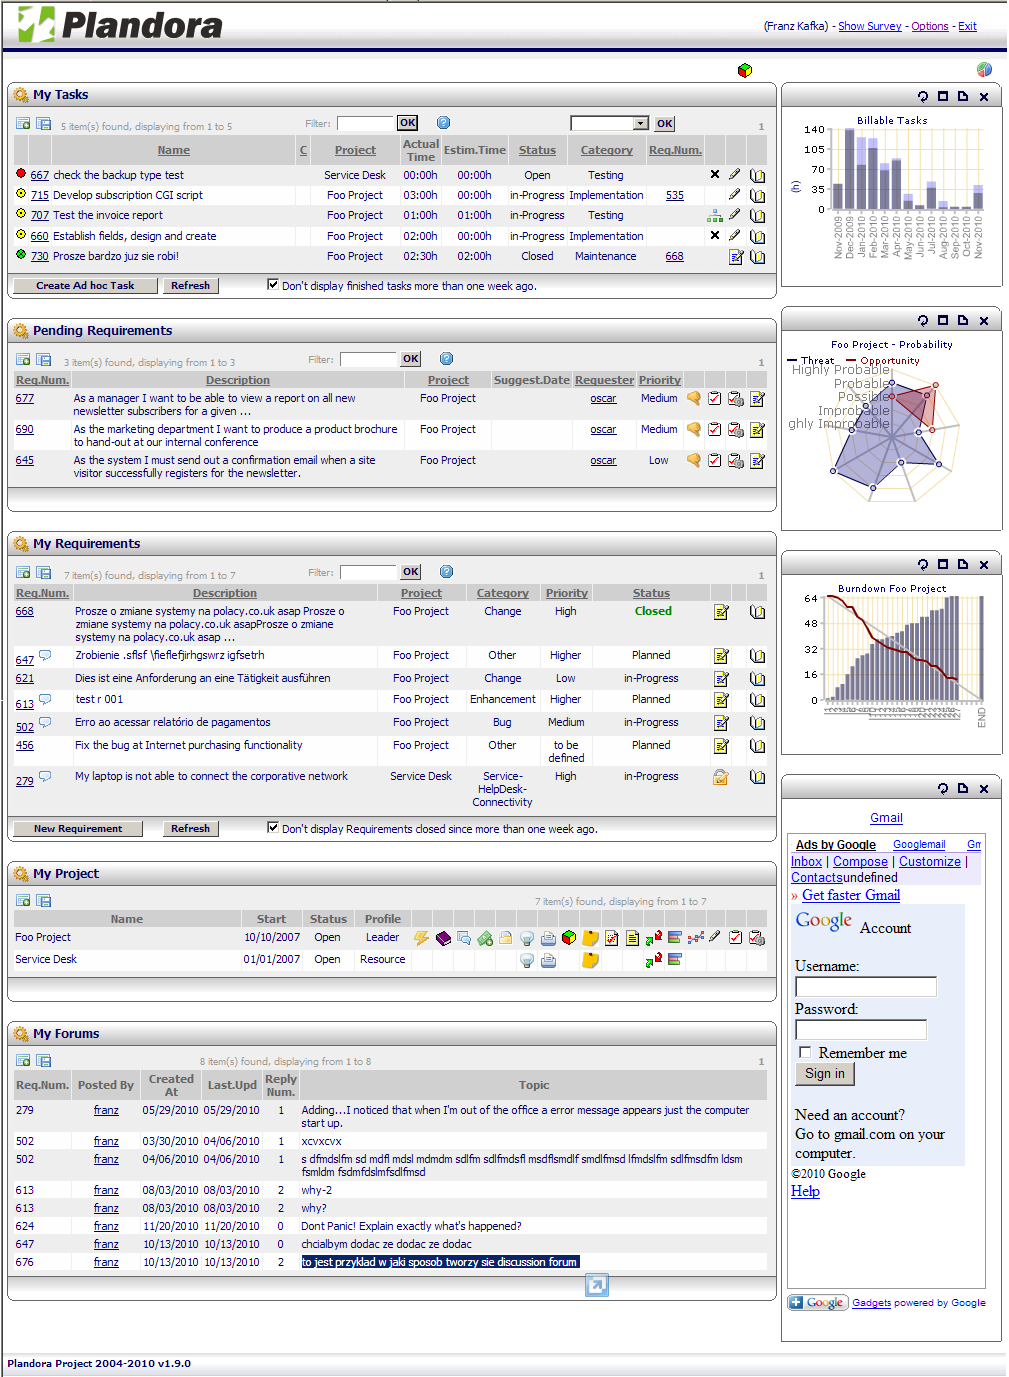Sort My Tasks by Category column header
Image resolution: width=1009 pixels, height=1377 pixels.
point(606,150)
